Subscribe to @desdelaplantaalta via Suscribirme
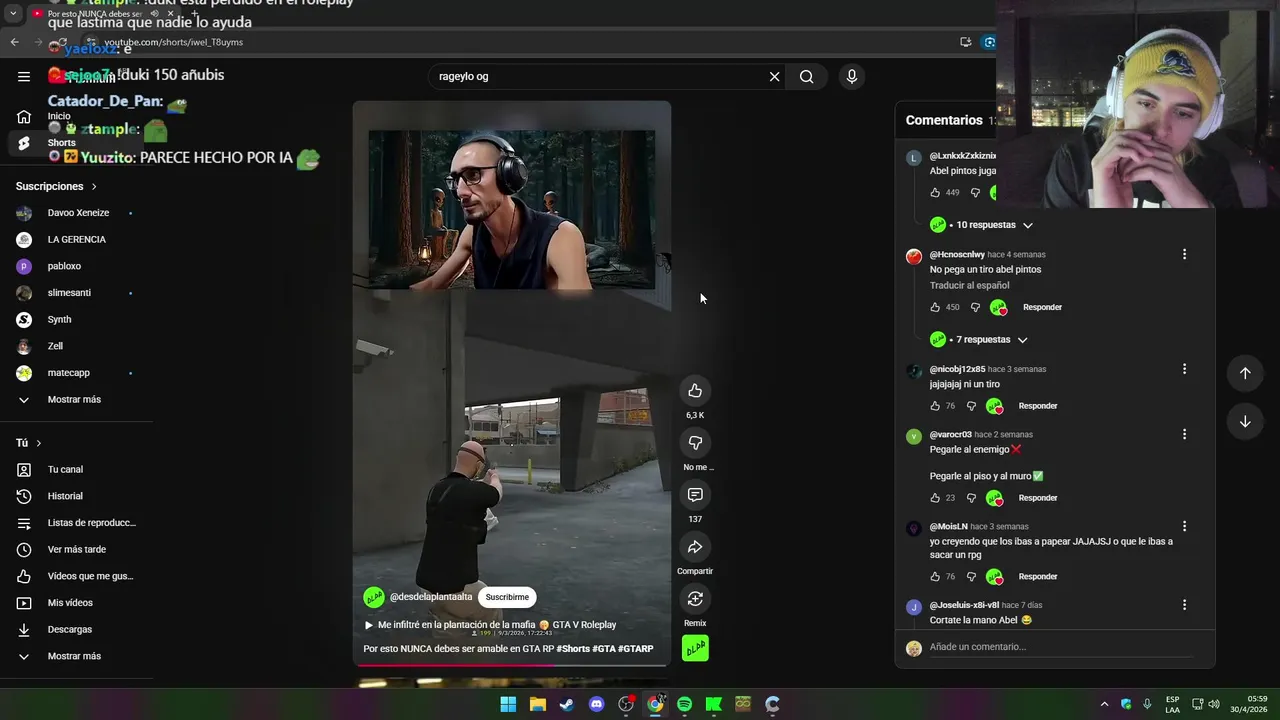Image resolution: width=1280 pixels, height=720 pixels. point(507,597)
